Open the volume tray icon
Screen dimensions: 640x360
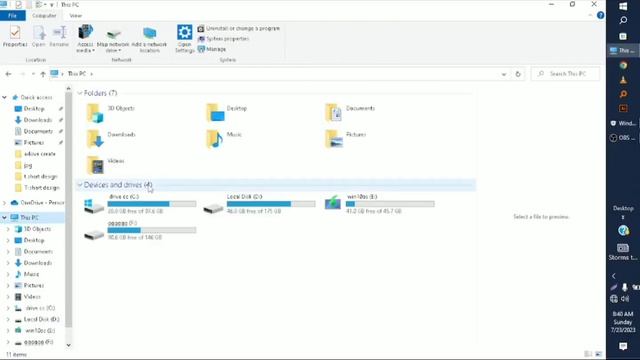(x=625, y=299)
